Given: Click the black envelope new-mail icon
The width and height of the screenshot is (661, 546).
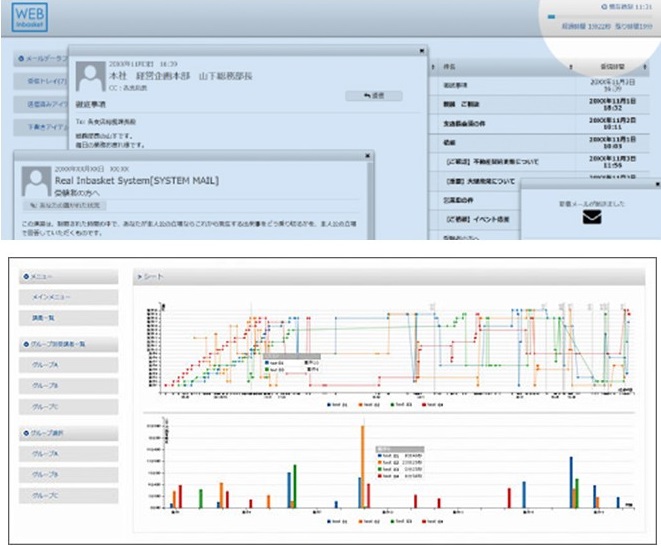Looking at the screenshot, I should pyautogui.click(x=592, y=217).
